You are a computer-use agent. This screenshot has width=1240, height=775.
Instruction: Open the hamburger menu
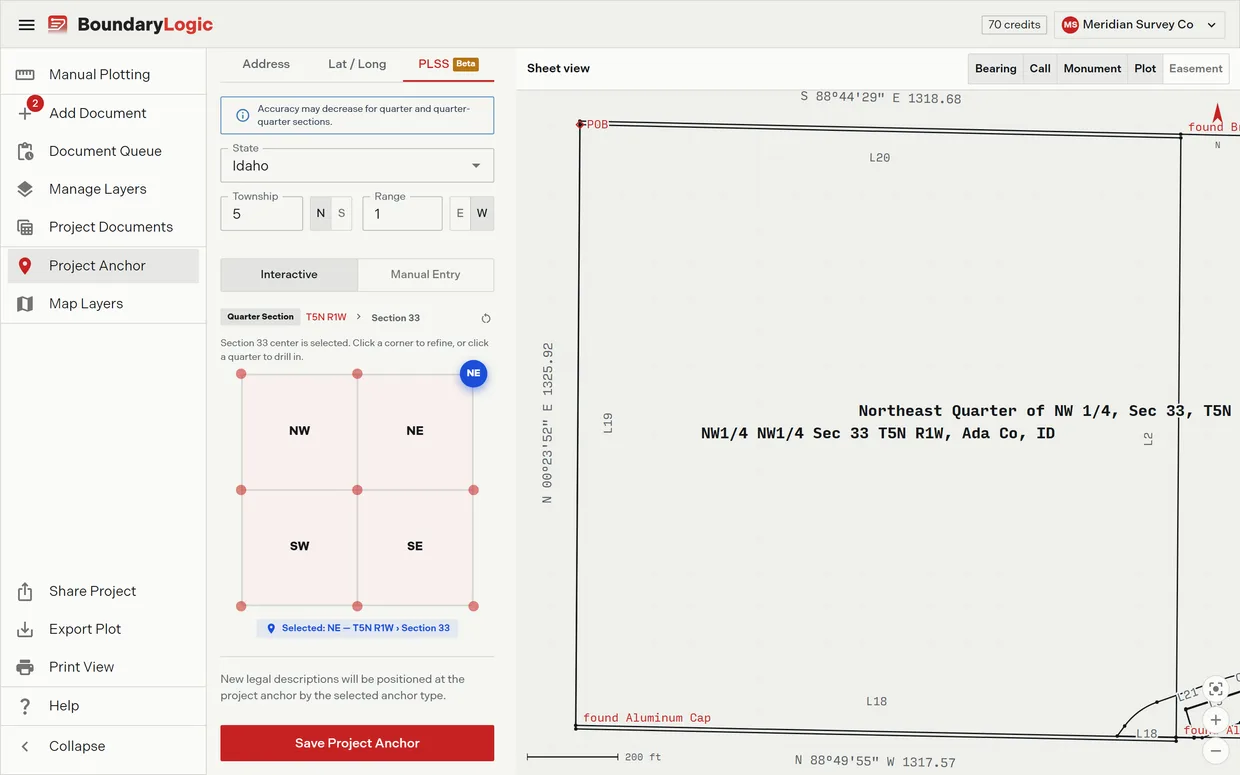(27, 25)
